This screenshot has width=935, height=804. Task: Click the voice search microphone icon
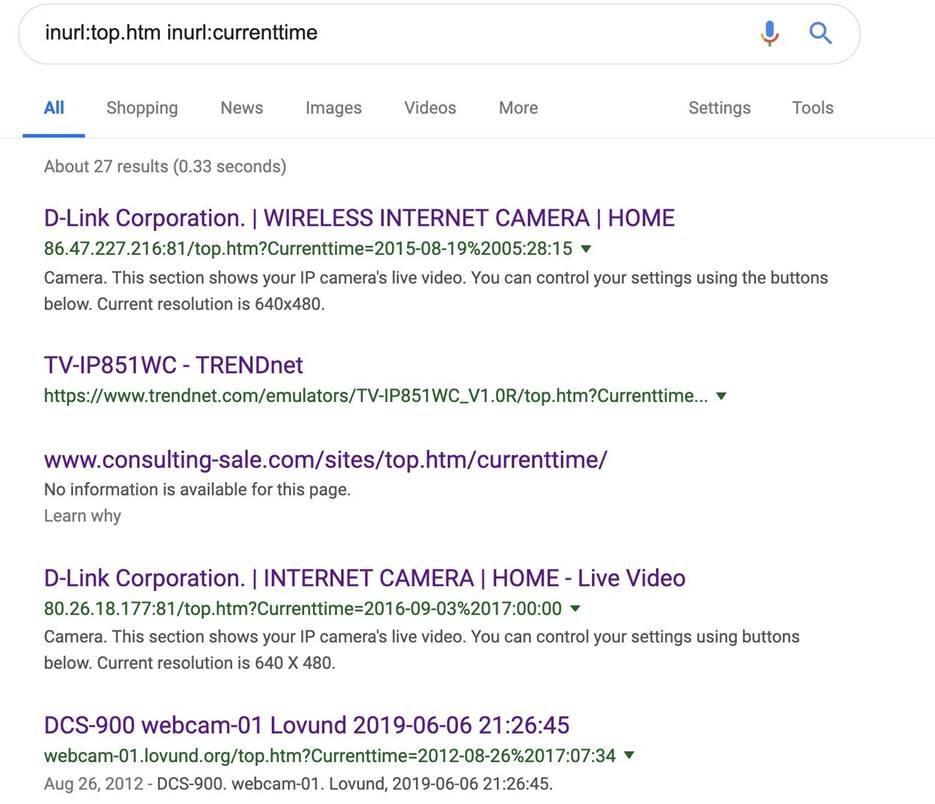pyautogui.click(x=769, y=33)
